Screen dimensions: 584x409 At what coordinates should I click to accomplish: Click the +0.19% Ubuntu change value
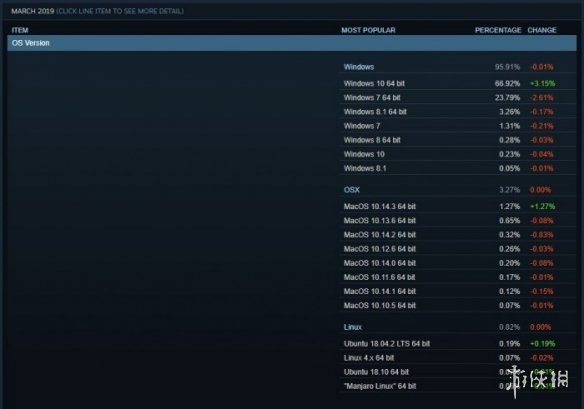543,343
